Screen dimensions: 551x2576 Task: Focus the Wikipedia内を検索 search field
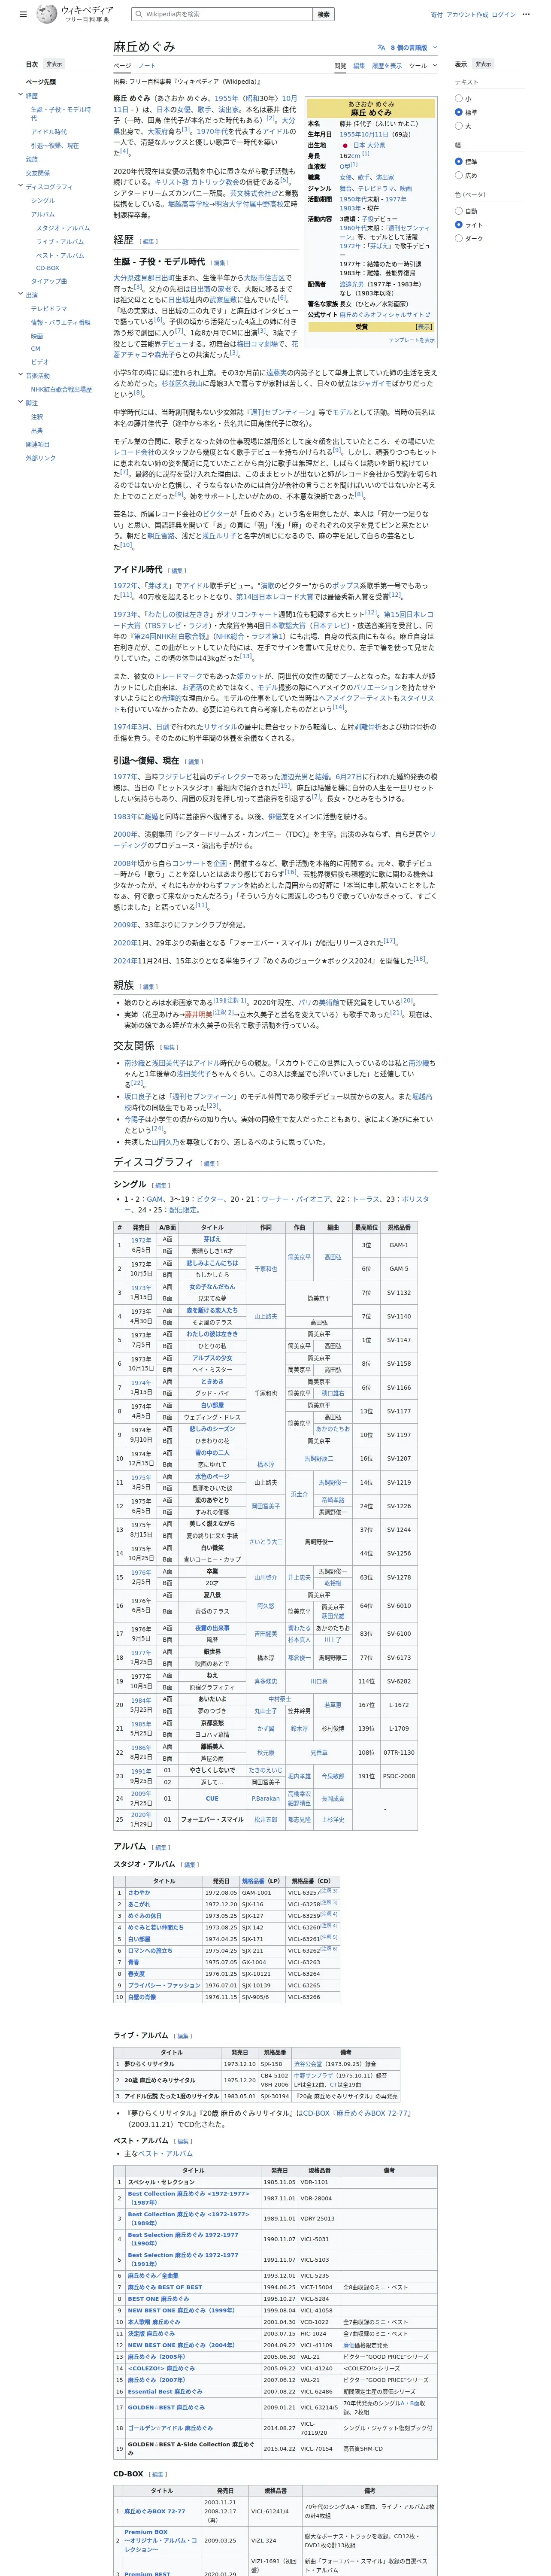(222, 15)
